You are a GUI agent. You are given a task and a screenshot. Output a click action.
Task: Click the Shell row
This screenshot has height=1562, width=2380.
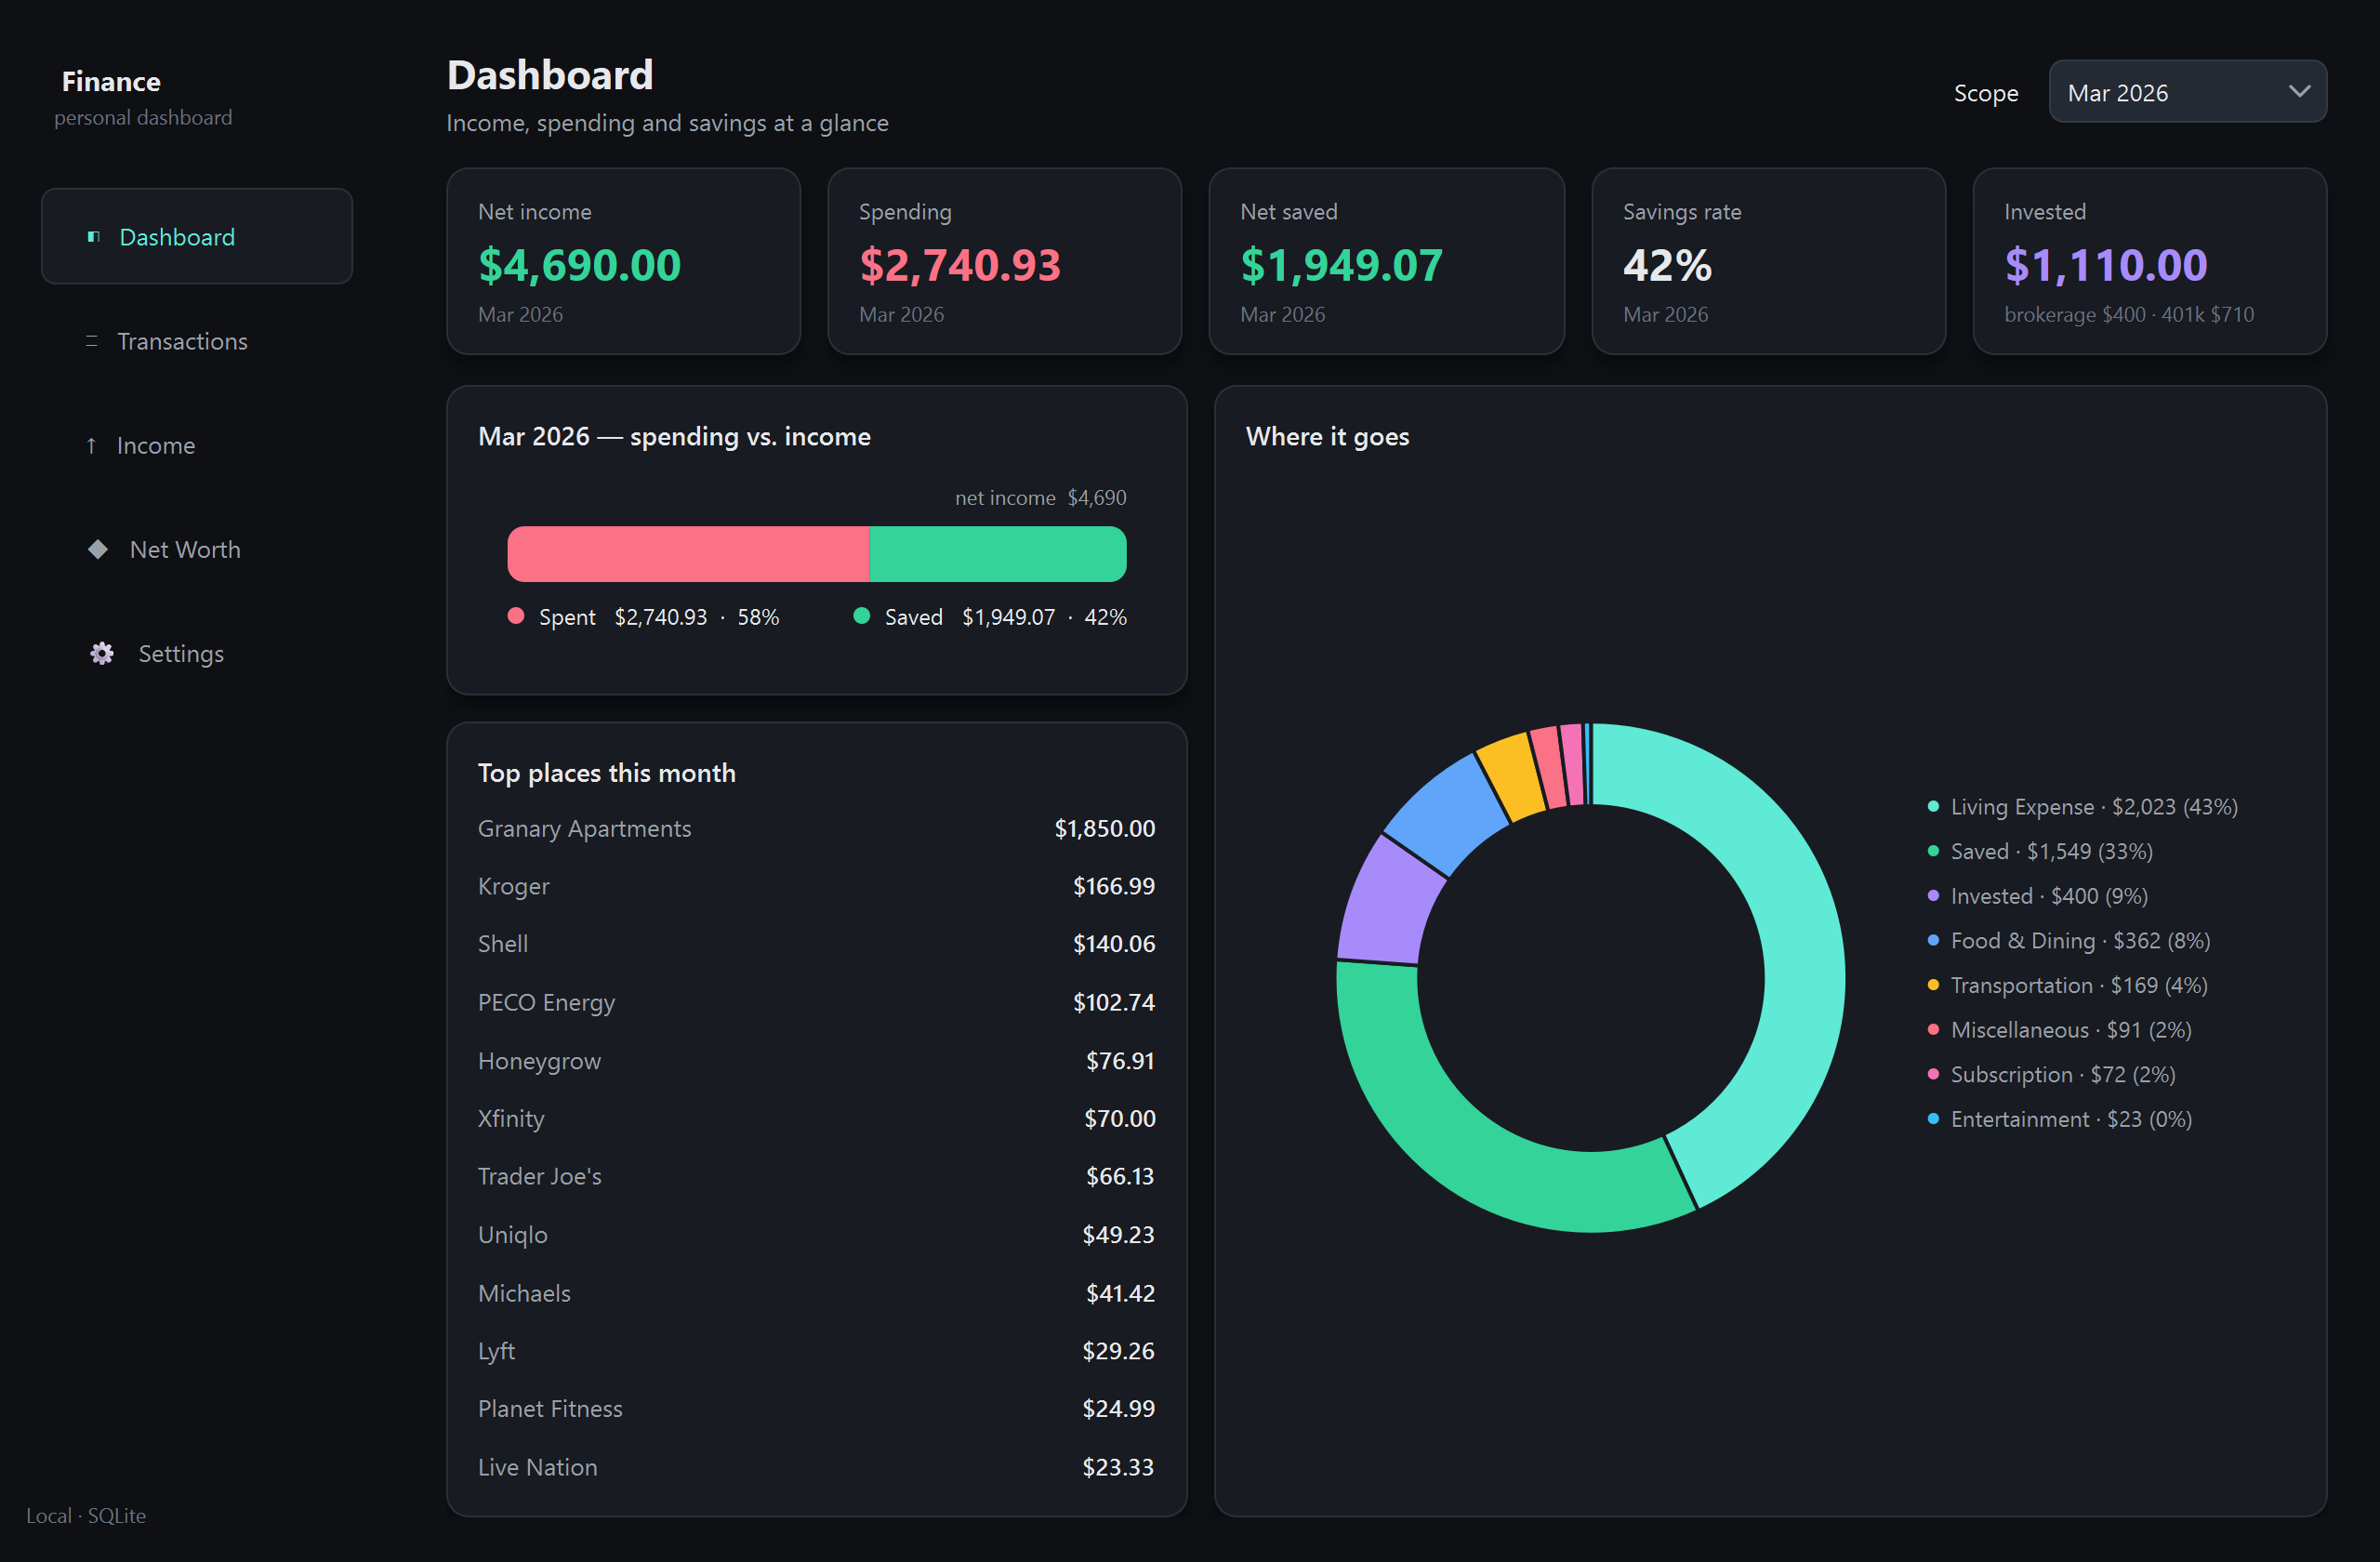coord(816,944)
